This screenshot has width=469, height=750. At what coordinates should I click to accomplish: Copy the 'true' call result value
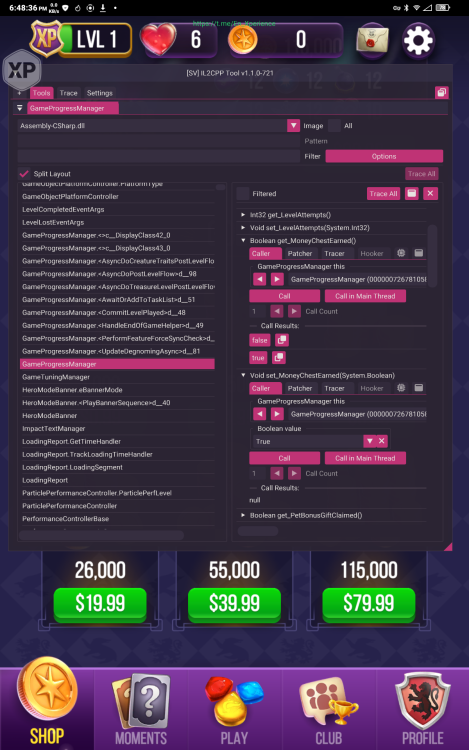[279, 357]
